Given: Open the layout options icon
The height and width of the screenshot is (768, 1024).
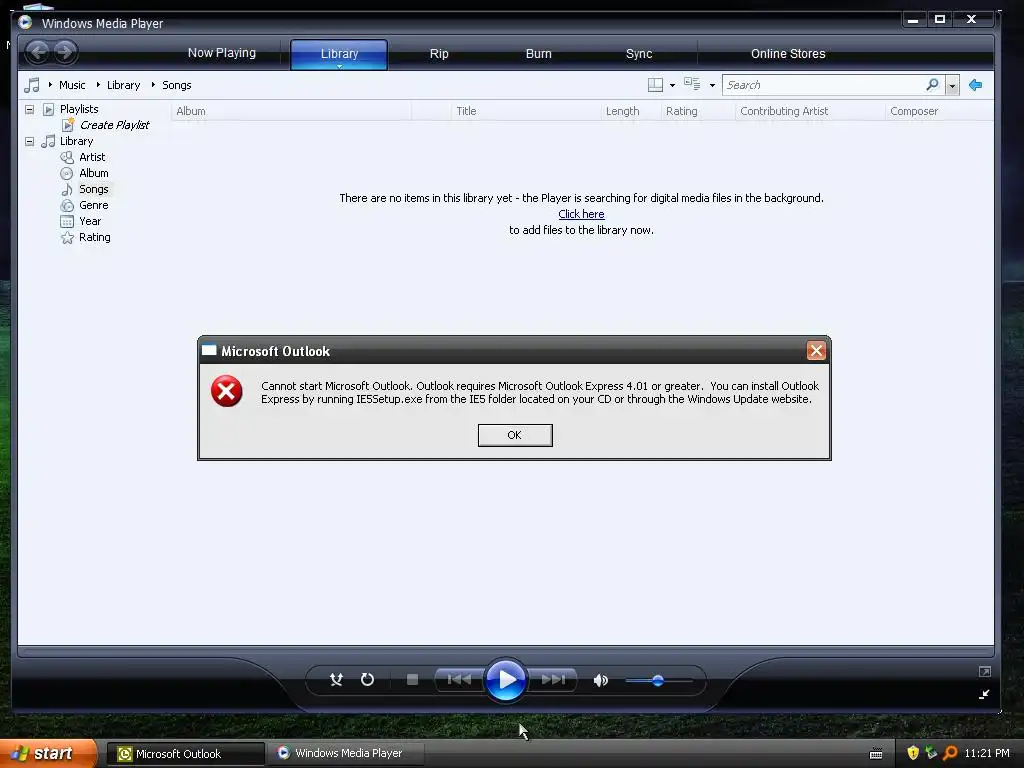Looking at the screenshot, I should pos(655,85).
